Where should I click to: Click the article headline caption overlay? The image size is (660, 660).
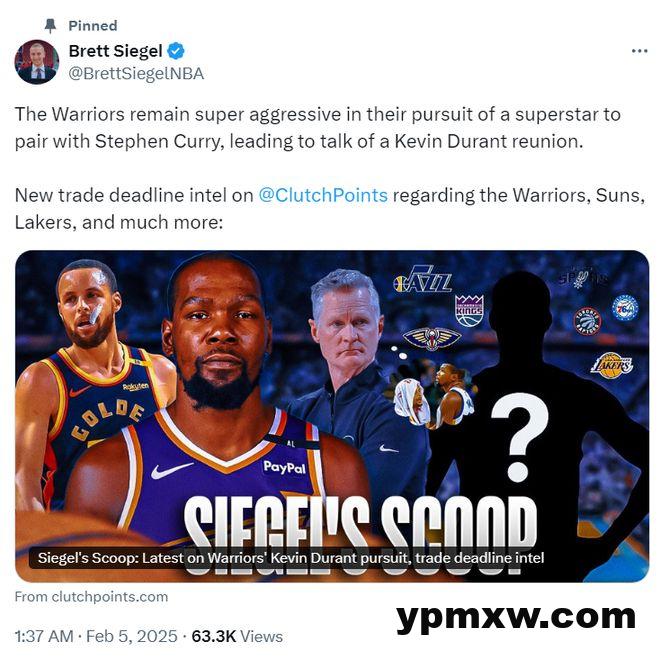[x=291, y=558]
